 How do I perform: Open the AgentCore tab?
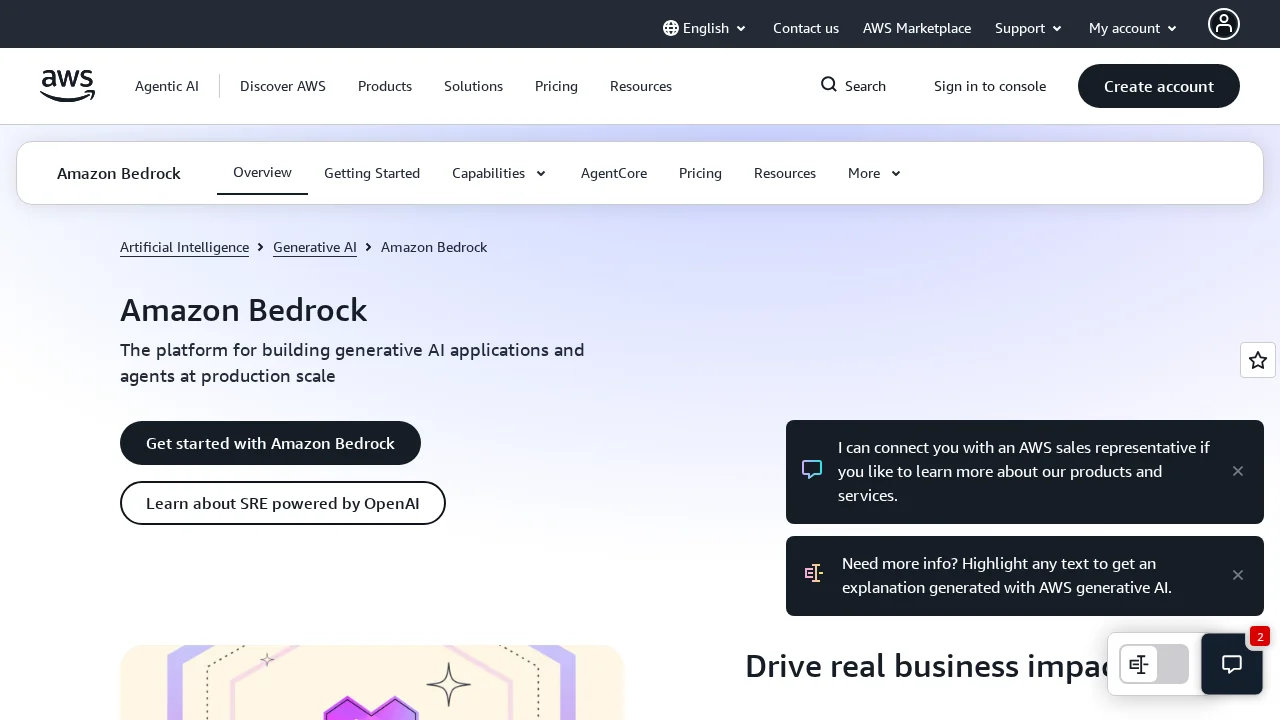(x=614, y=173)
